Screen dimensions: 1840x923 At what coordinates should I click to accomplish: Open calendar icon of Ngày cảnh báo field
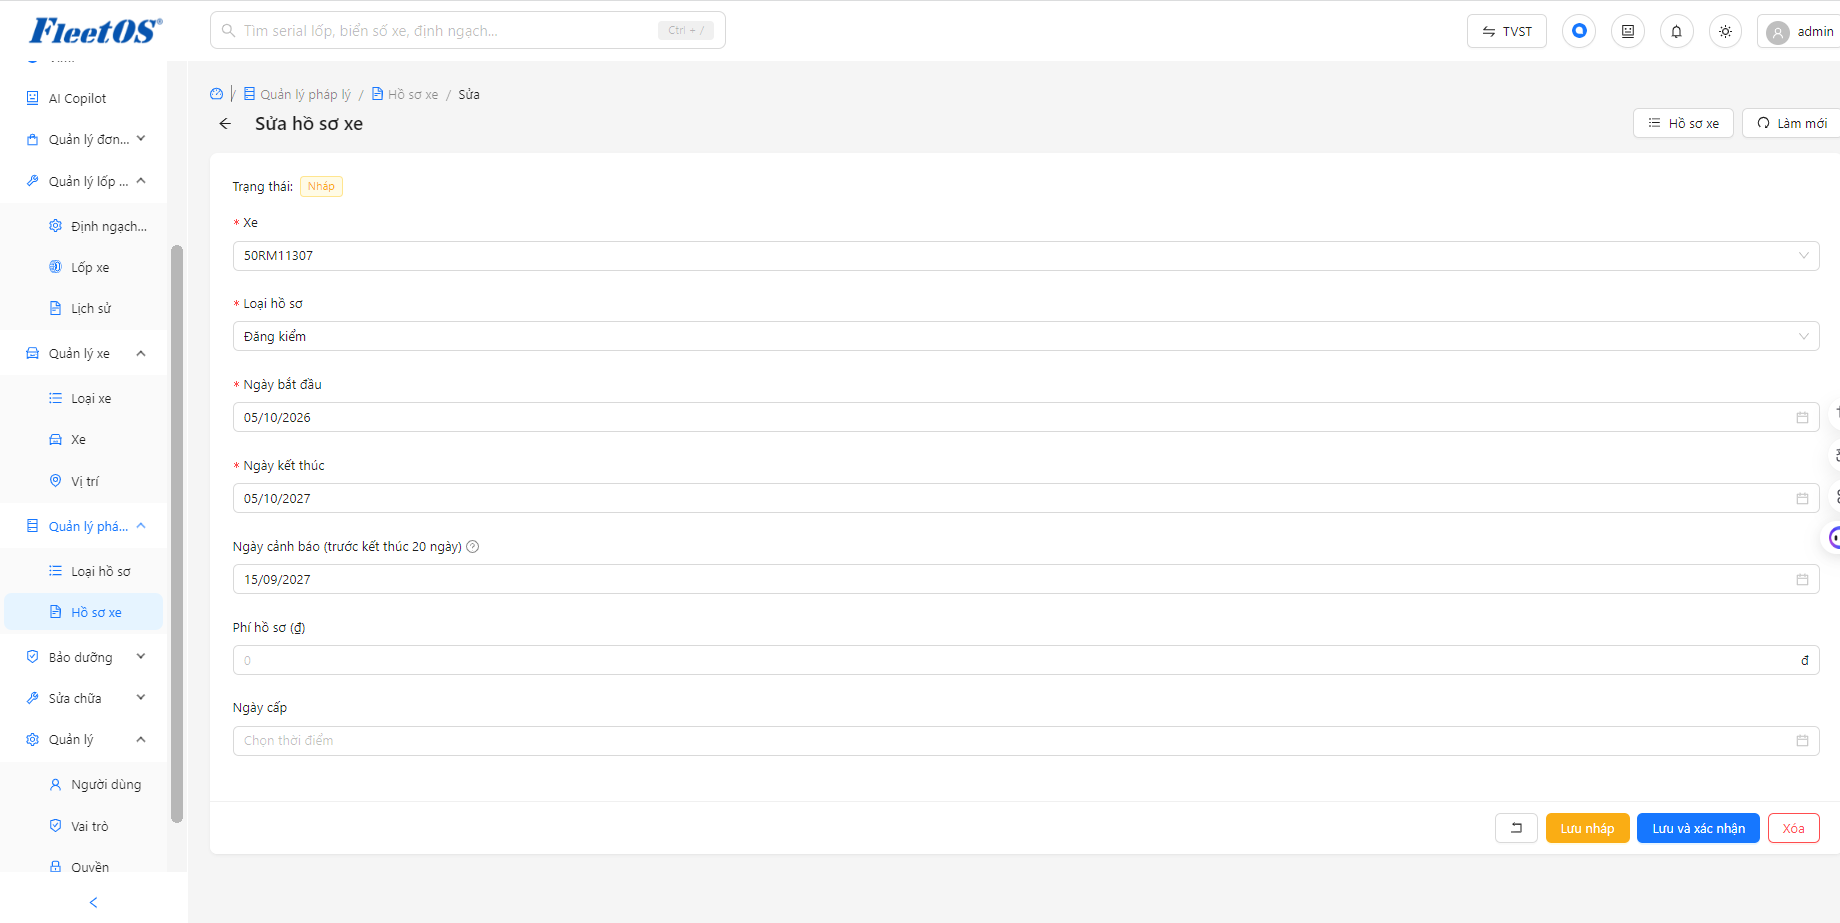point(1802,580)
